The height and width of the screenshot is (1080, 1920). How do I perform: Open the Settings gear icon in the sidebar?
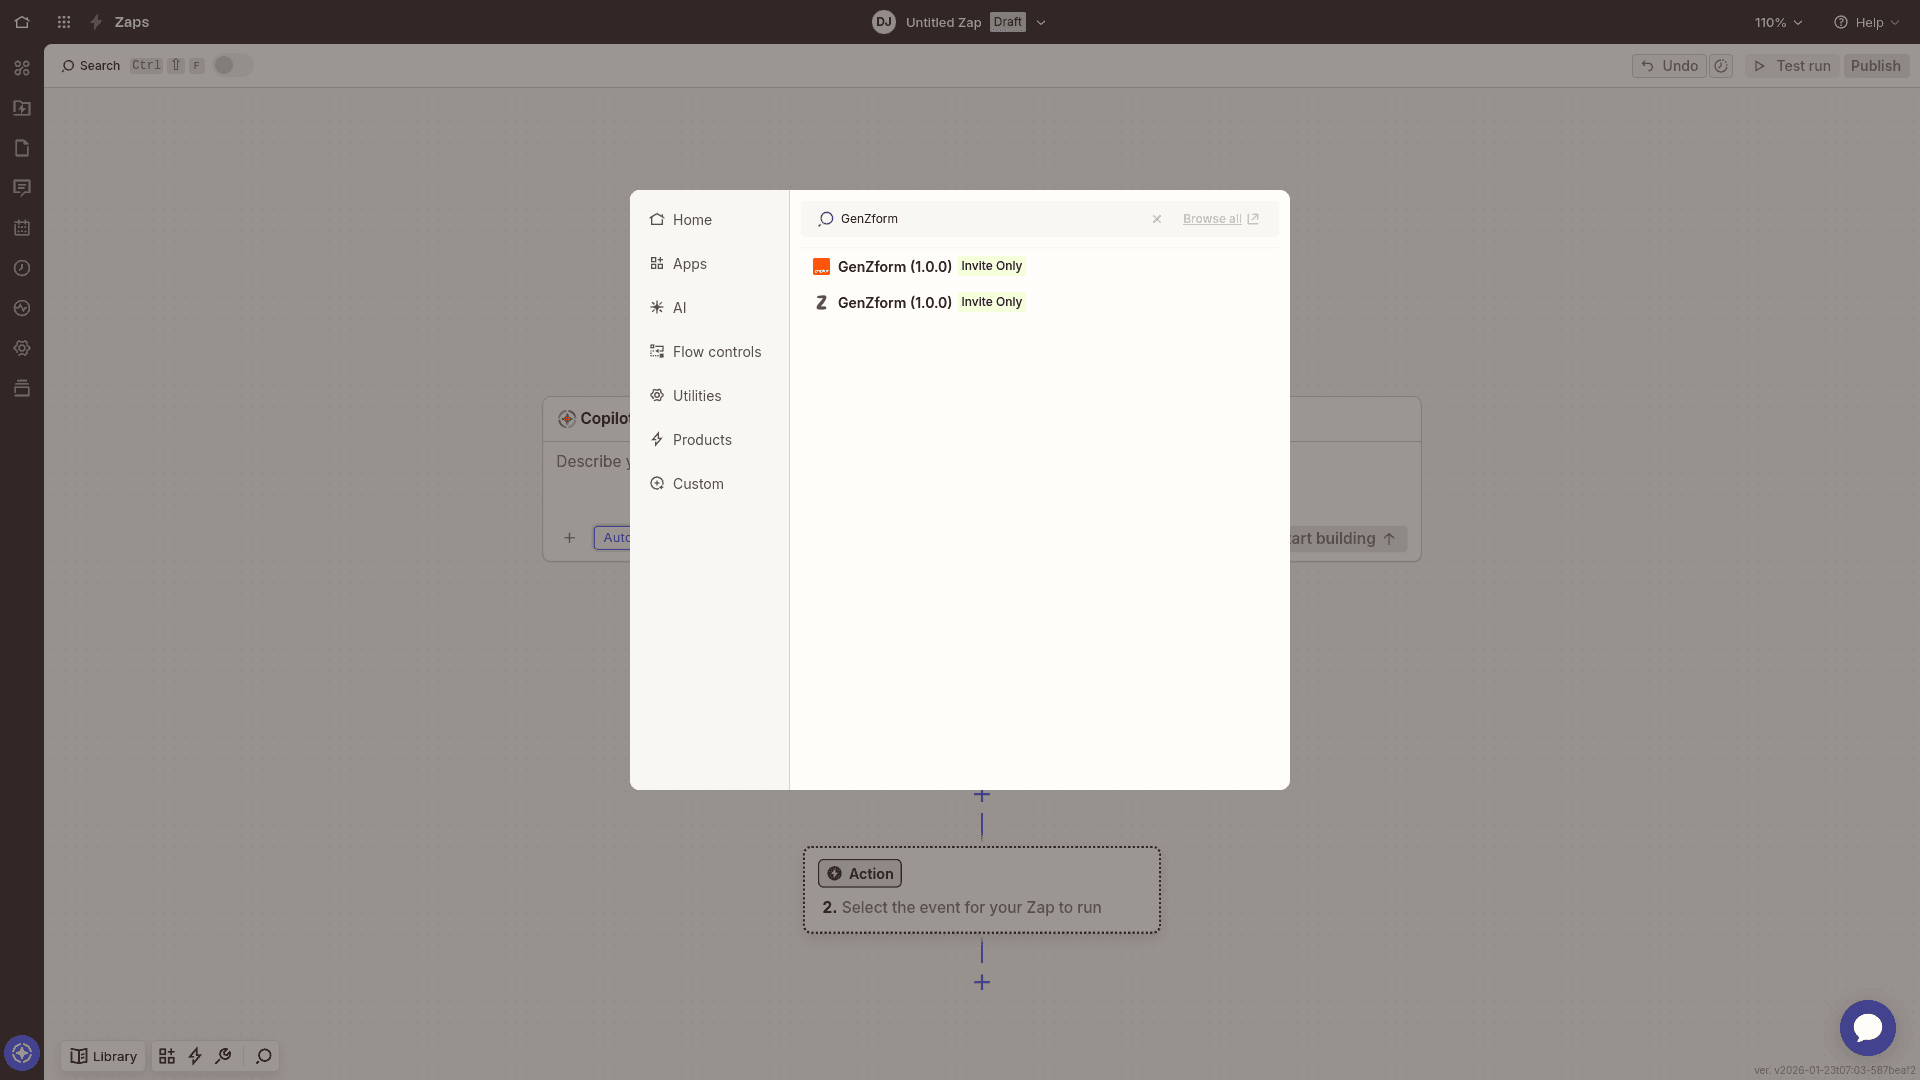(x=22, y=348)
